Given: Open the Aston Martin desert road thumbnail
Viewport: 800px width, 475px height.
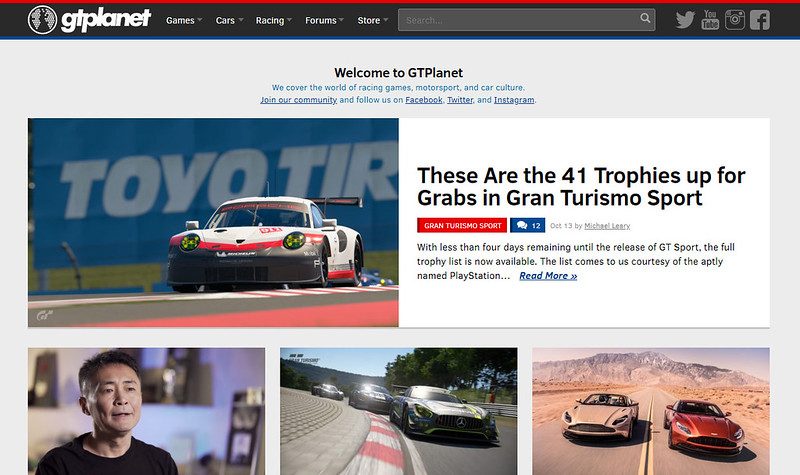Looking at the screenshot, I should coord(651,411).
